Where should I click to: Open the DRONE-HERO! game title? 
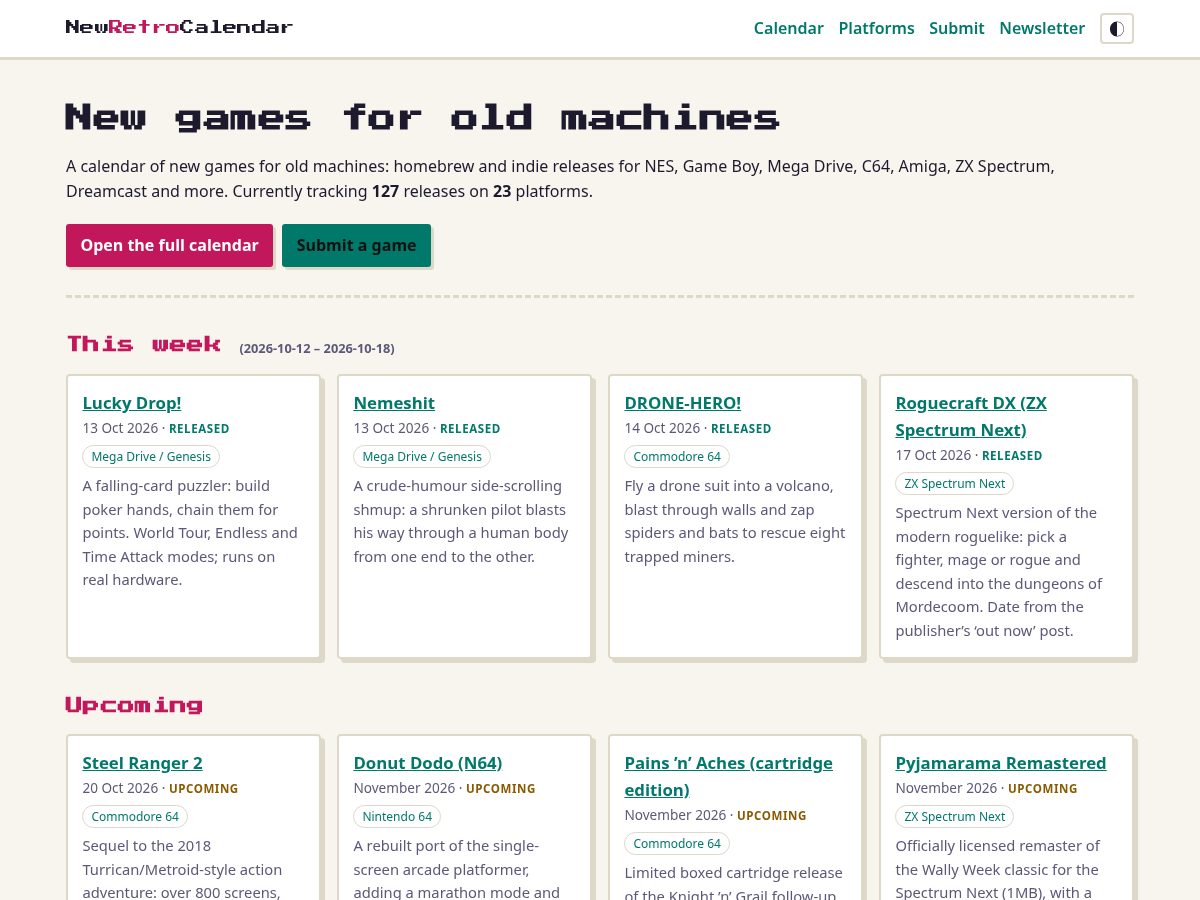point(683,403)
